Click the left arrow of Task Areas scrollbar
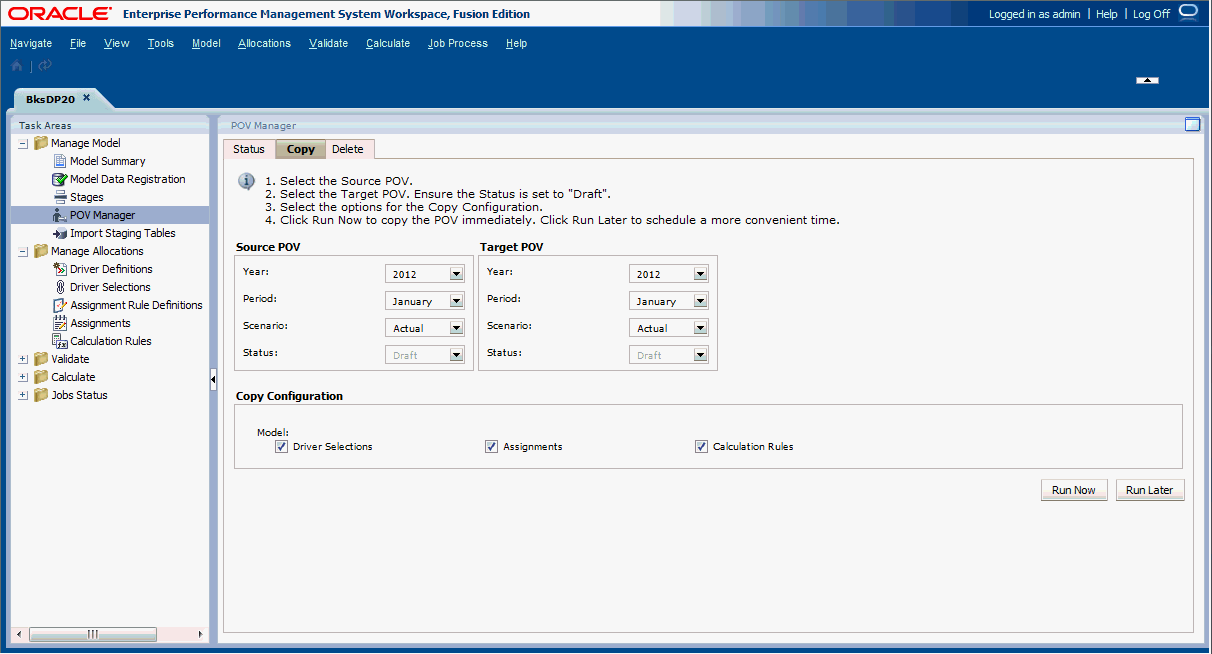Image resolution: width=1212 pixels, height=654 pixels. pyautogui.click(x=18, y=634)
